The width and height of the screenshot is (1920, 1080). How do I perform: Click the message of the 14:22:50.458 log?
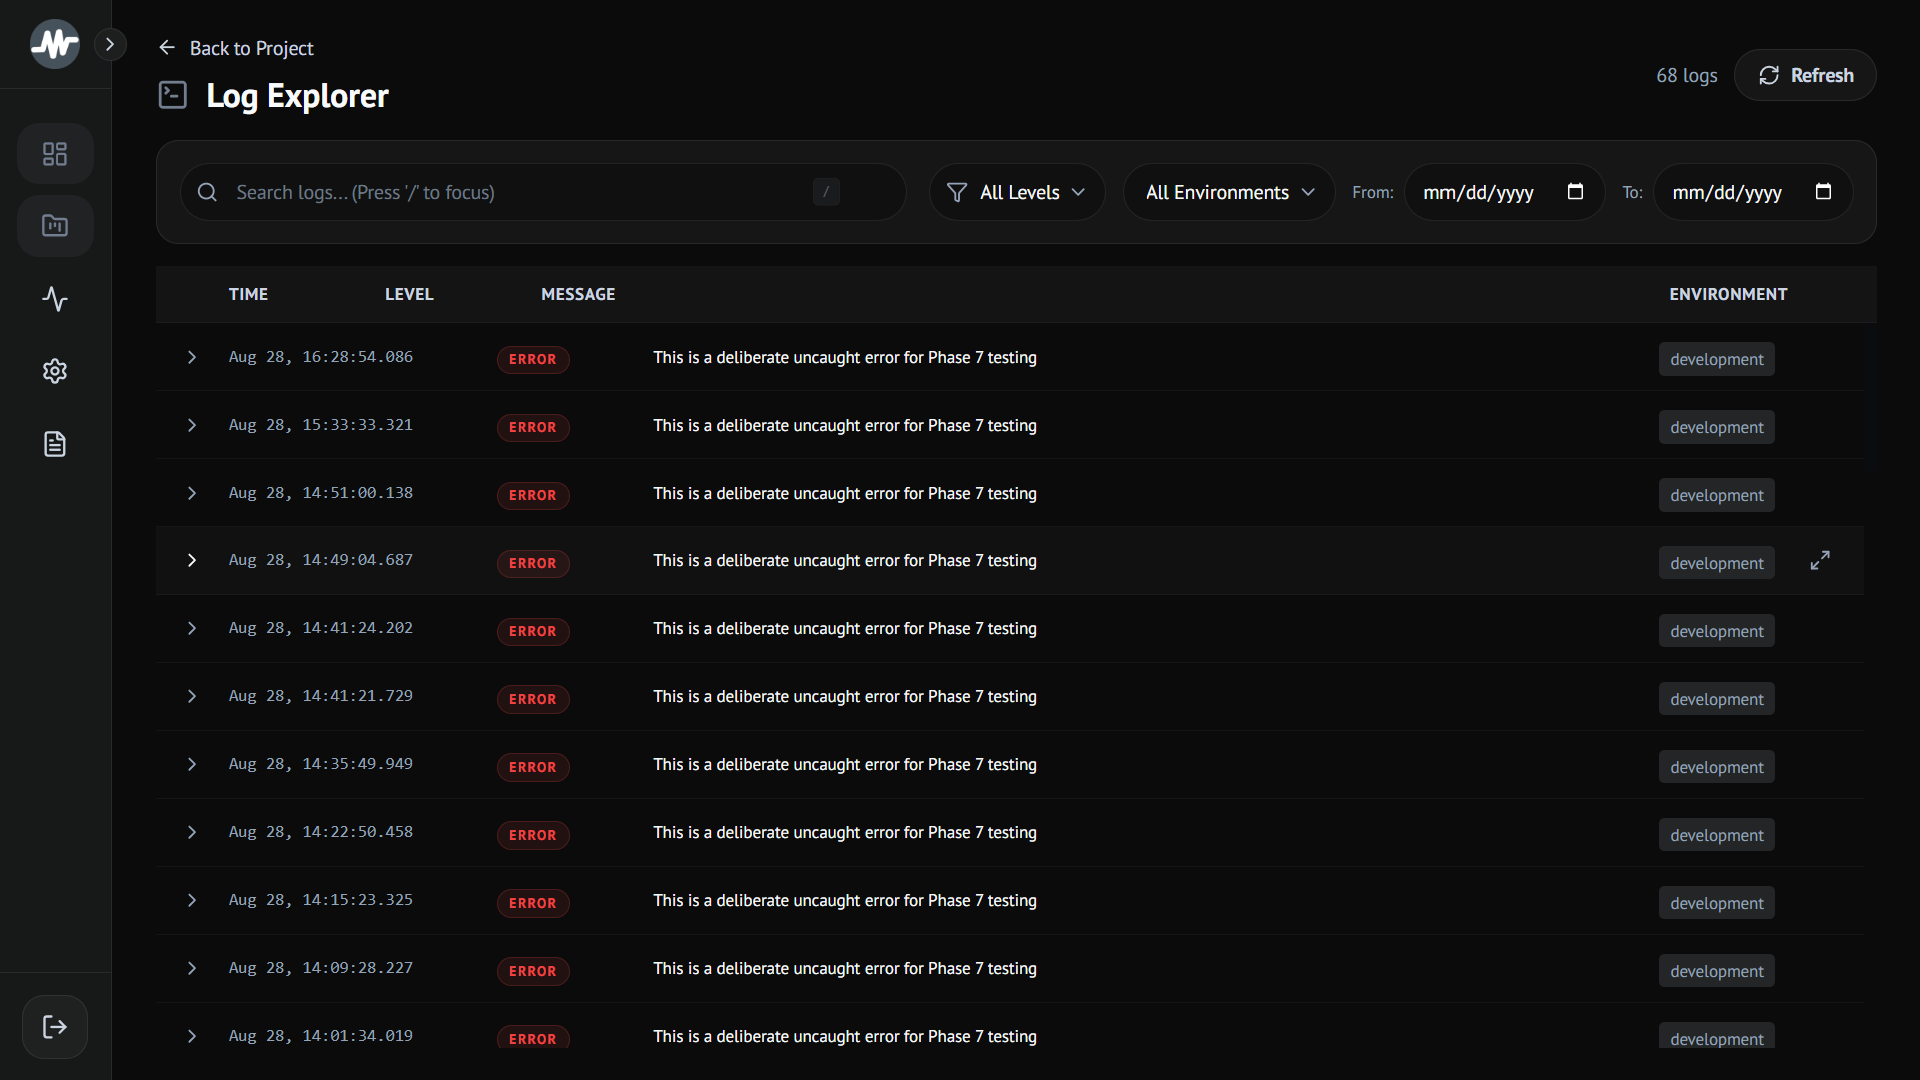coord(845,833)
